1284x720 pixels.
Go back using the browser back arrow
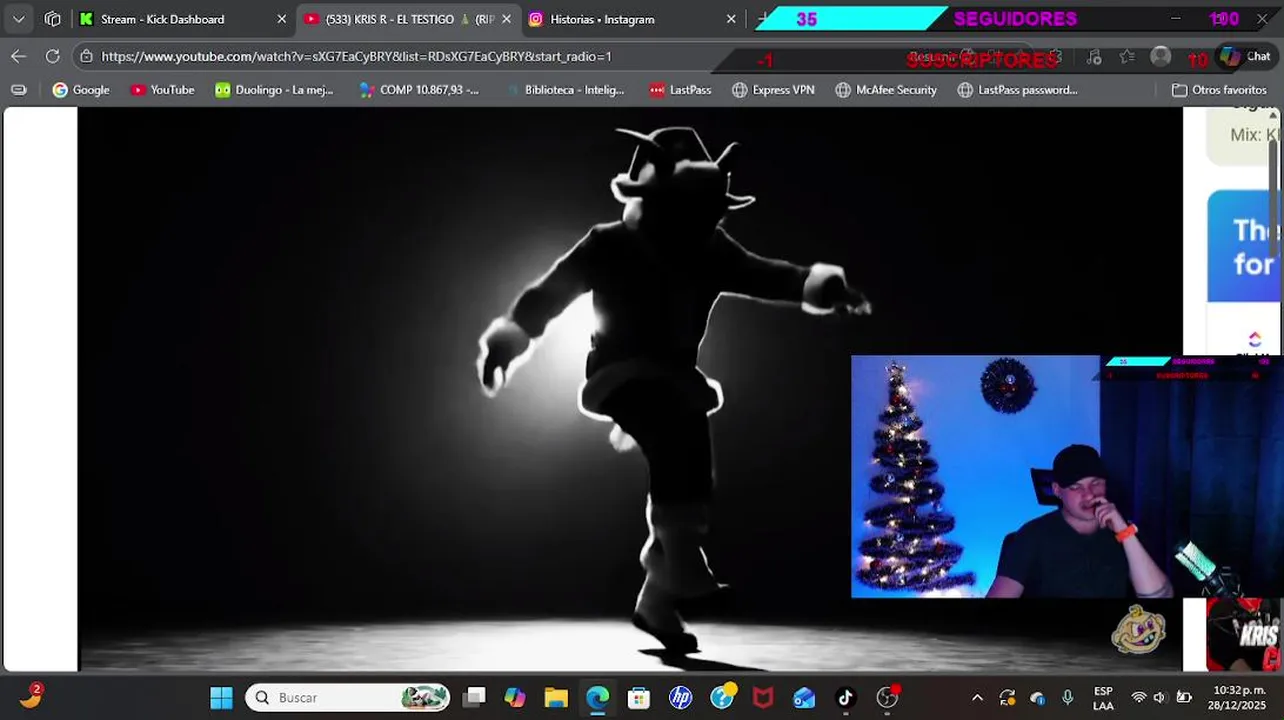[x=18, y=56]
